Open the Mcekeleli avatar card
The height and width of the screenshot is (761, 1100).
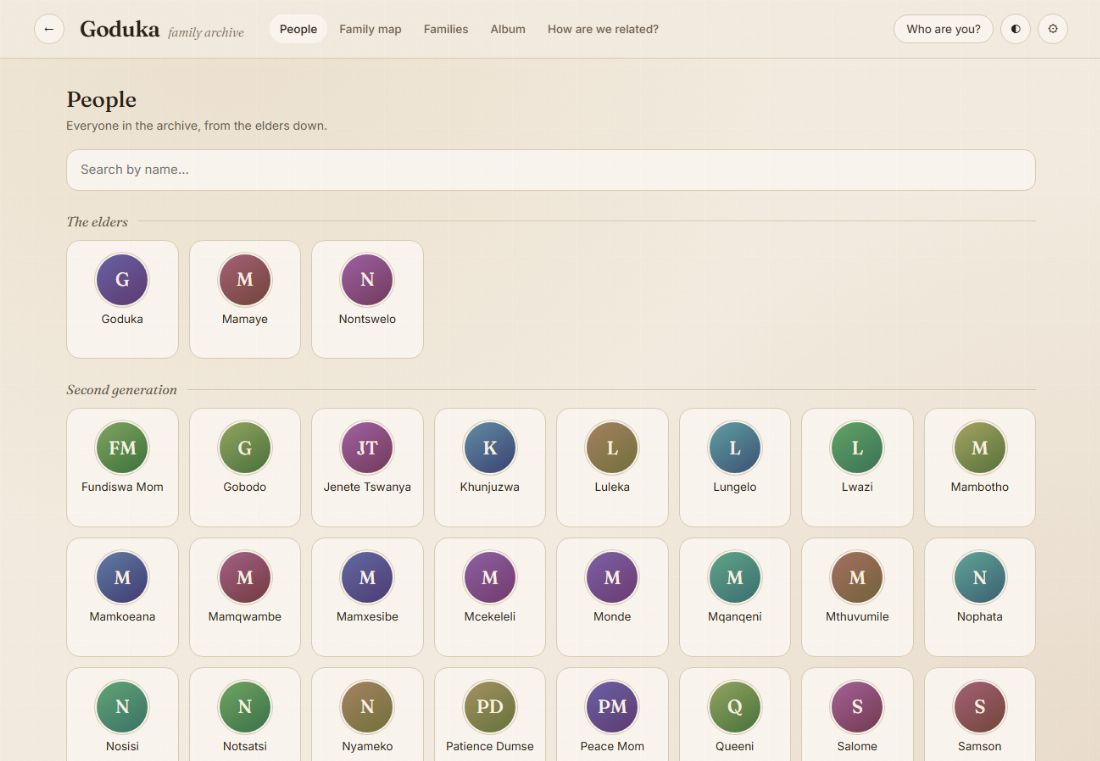pyautogui.click(x=490, y=597)
